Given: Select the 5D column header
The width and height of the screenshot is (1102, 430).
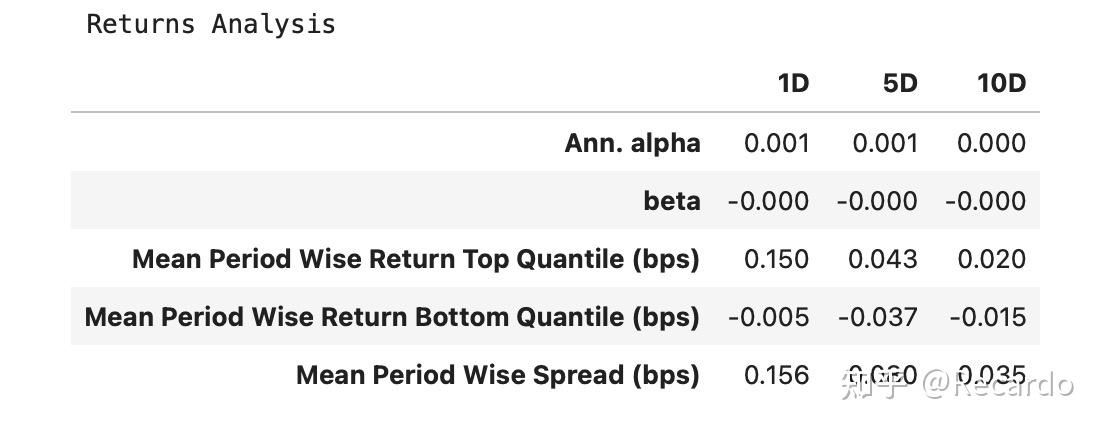Looking at the screenshot, I should tap(900, 83).
